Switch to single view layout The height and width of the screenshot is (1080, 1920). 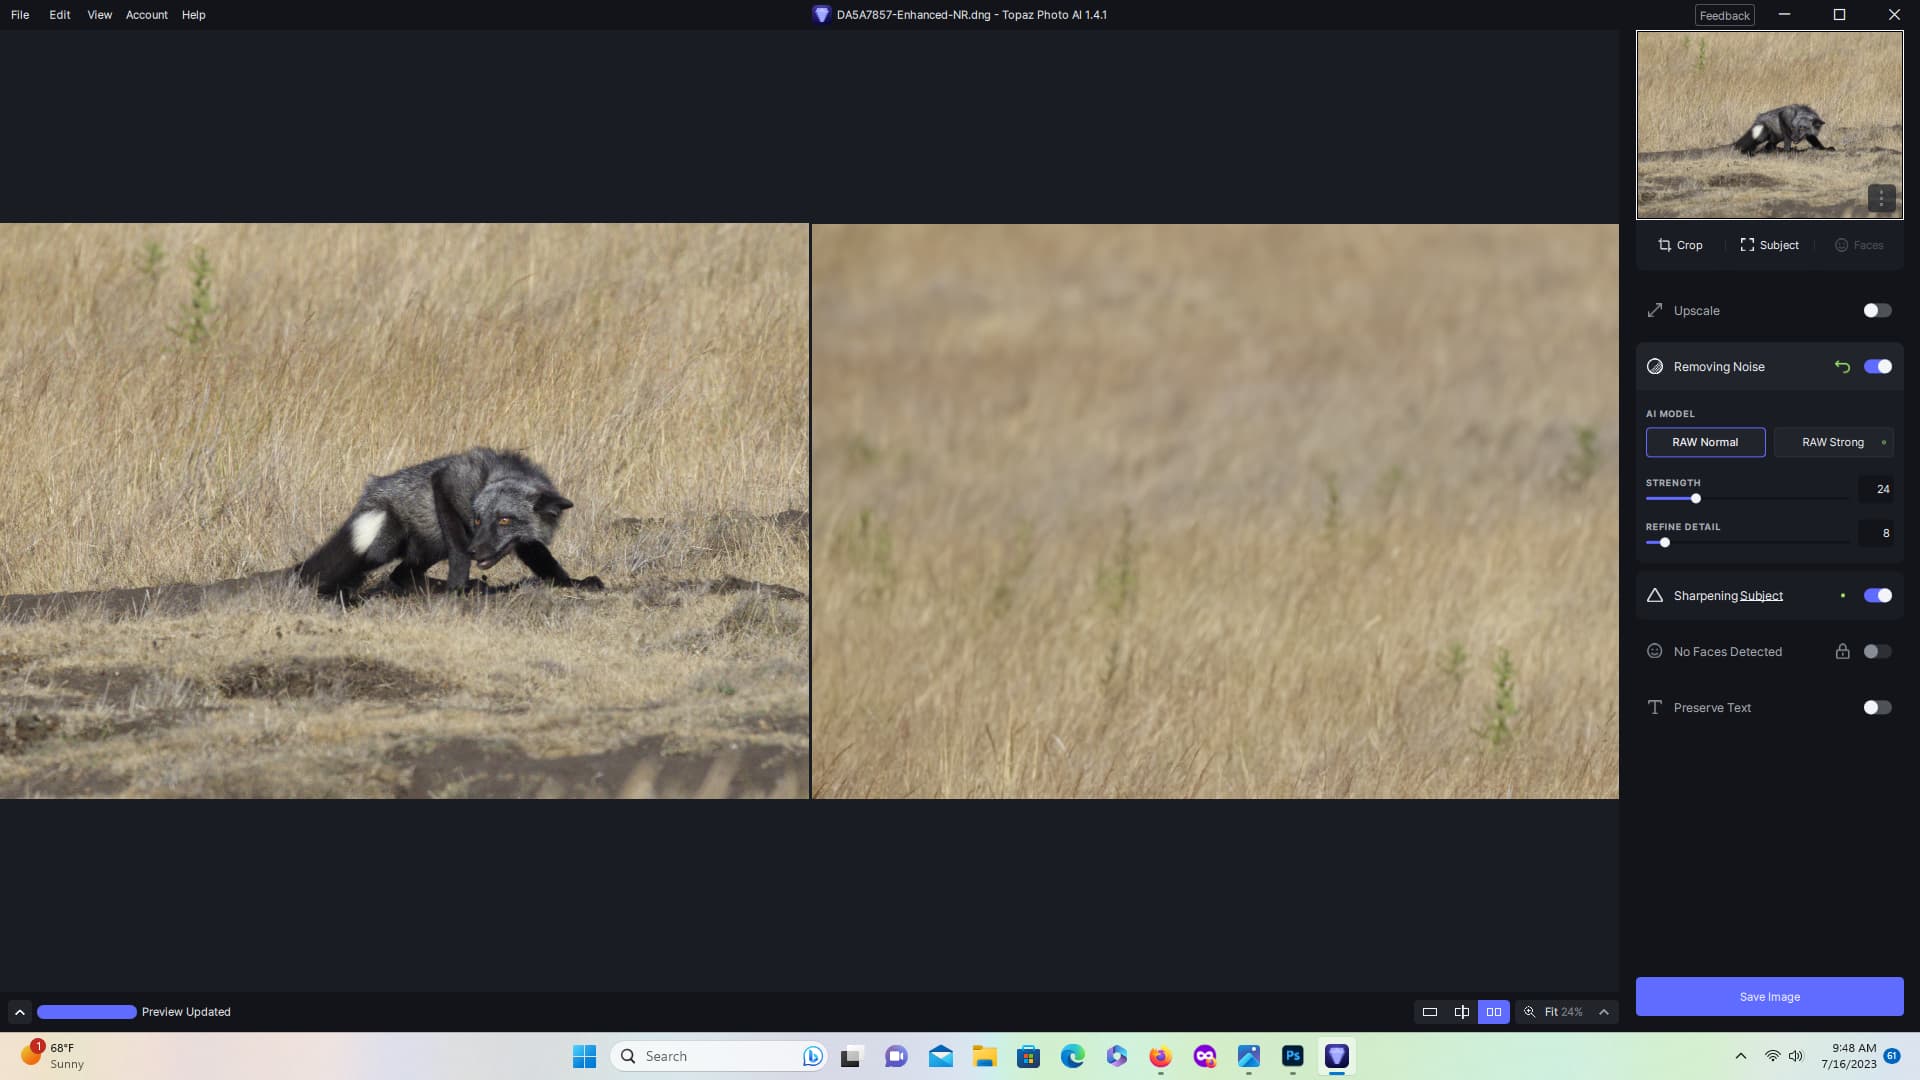point(1430,1012)
